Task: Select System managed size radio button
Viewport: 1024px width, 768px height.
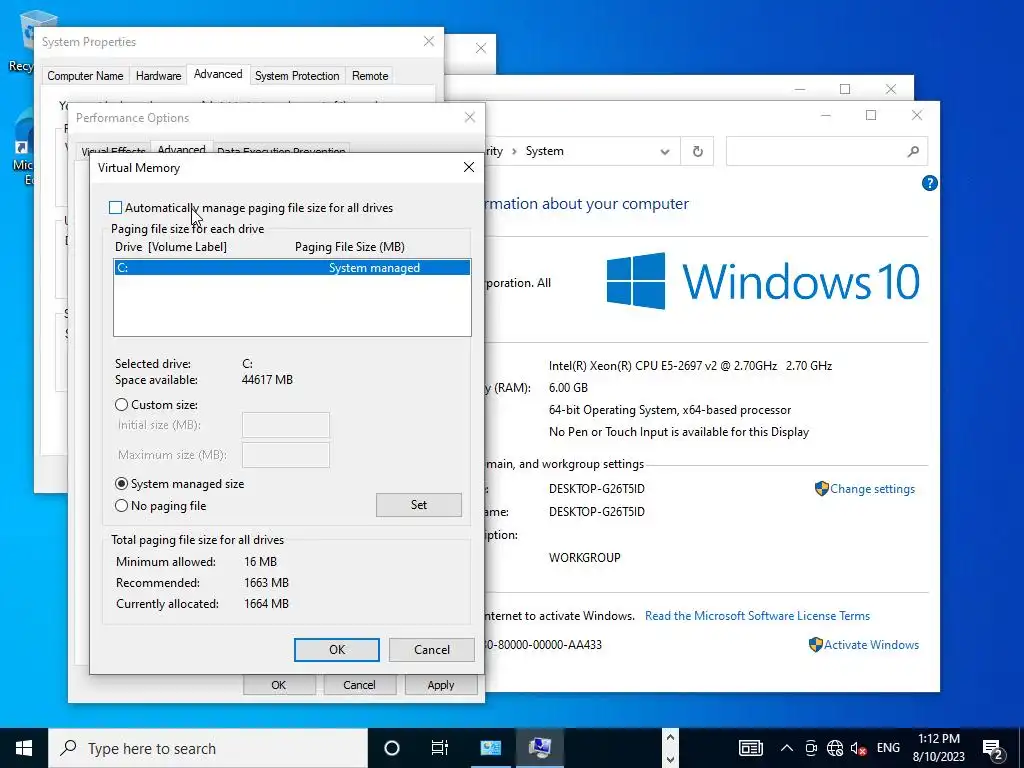Action: pos(121,484)
